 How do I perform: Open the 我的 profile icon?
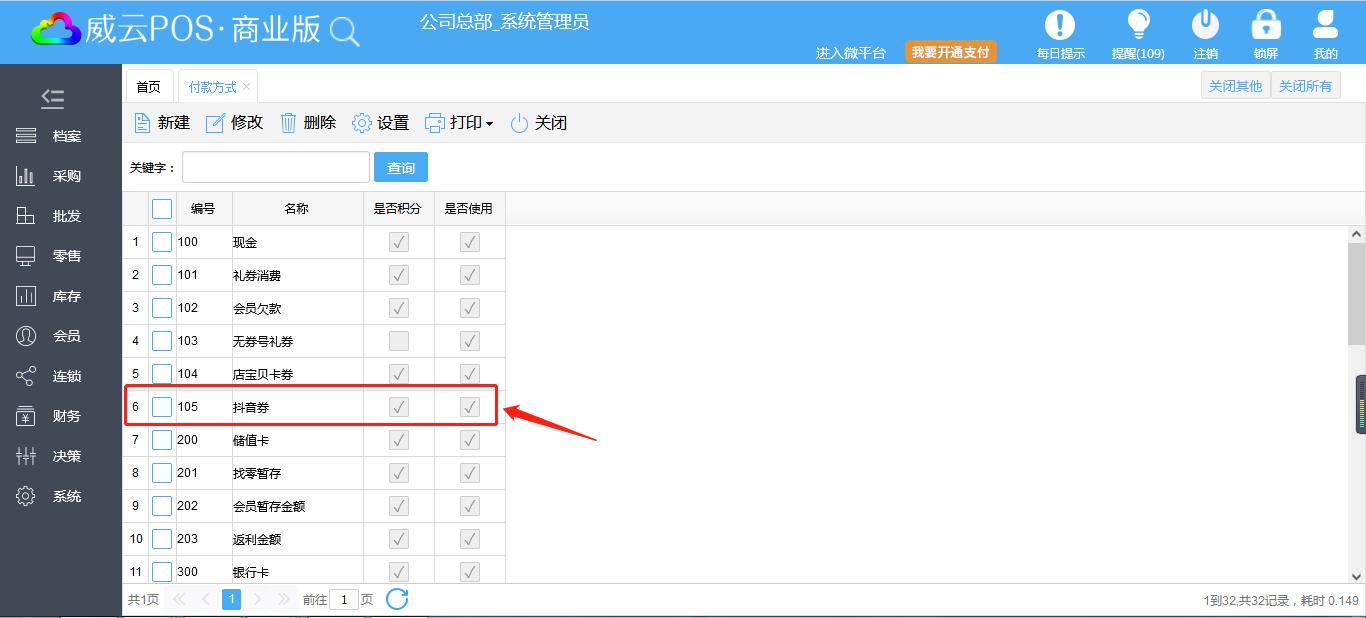1325,25
